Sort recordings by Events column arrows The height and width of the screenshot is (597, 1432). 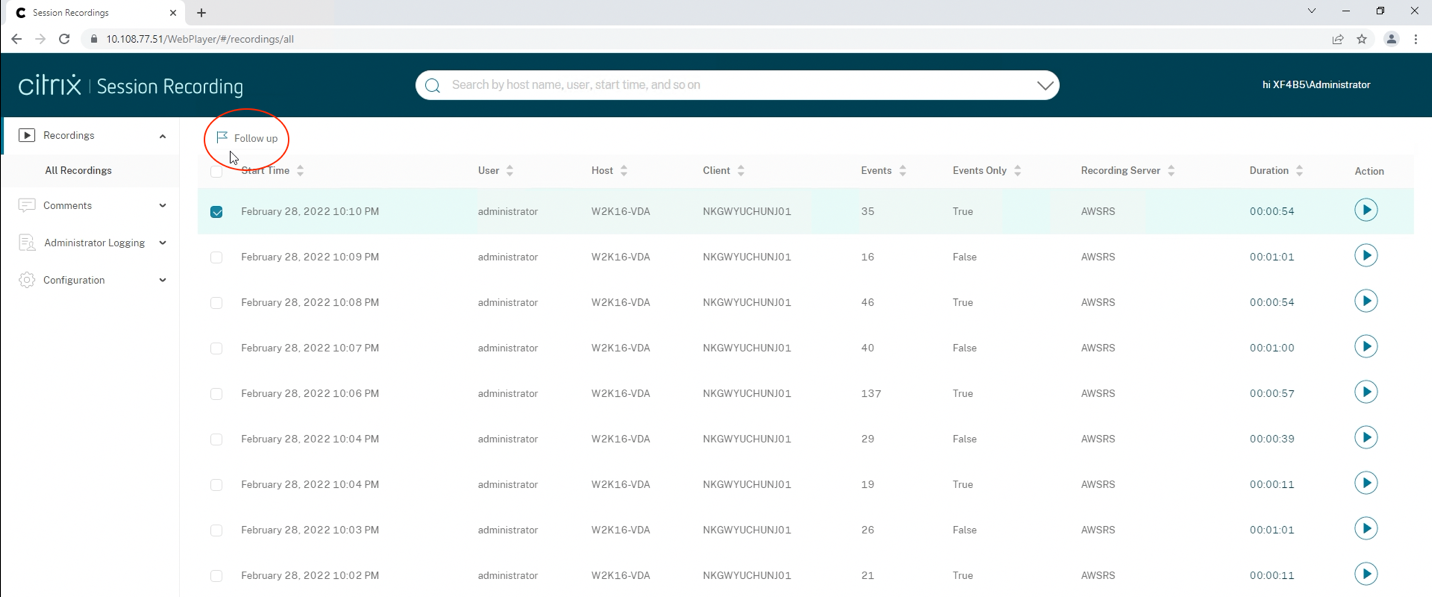902,171
